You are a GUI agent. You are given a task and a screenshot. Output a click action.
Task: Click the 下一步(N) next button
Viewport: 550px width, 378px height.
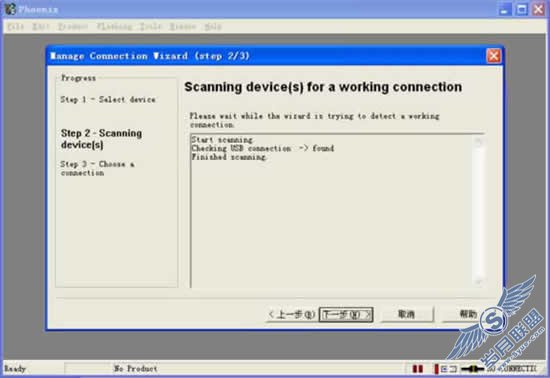346,315
